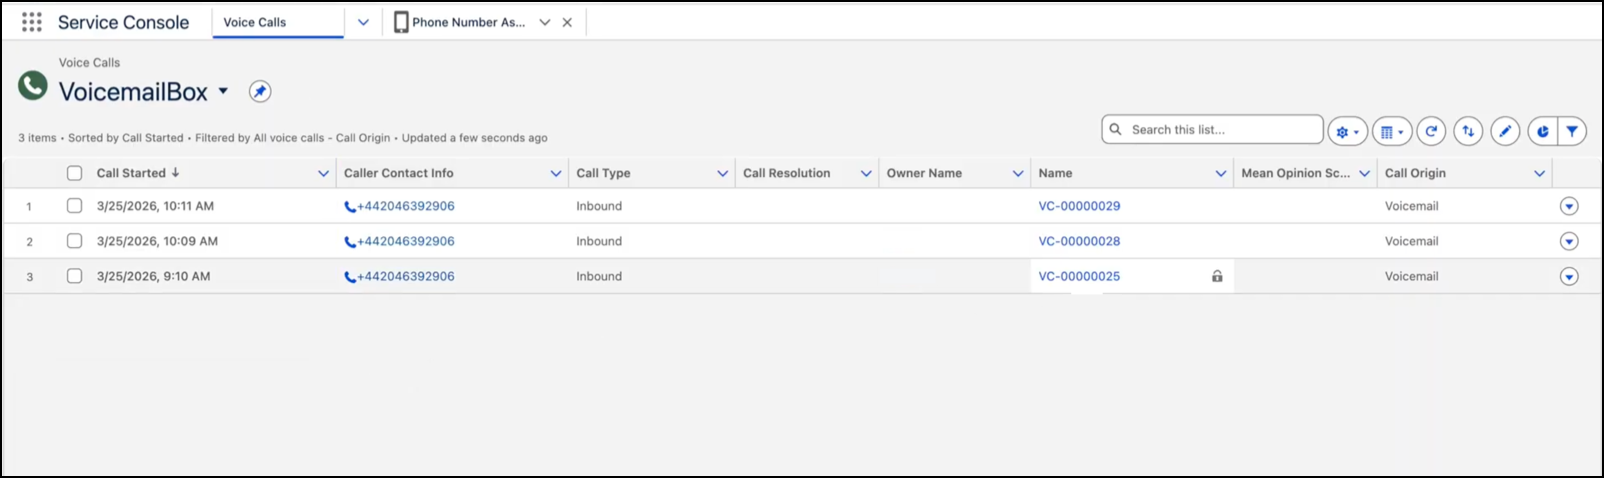Open the VoicemailBox list view dropdown
Image resolution: width=1604 pixels, height=478 pixels.
[223, 91]
